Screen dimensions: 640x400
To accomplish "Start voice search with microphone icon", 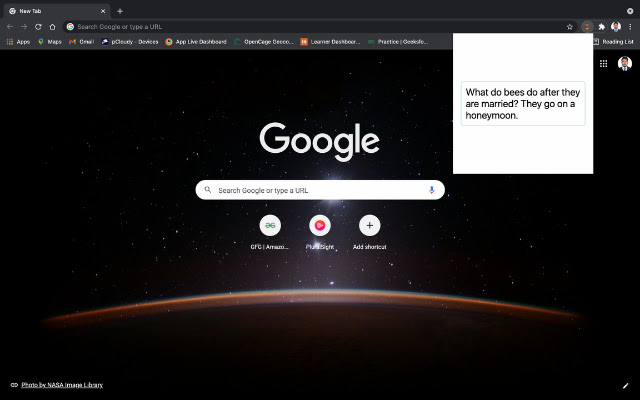I will click(x=431, y=190).
